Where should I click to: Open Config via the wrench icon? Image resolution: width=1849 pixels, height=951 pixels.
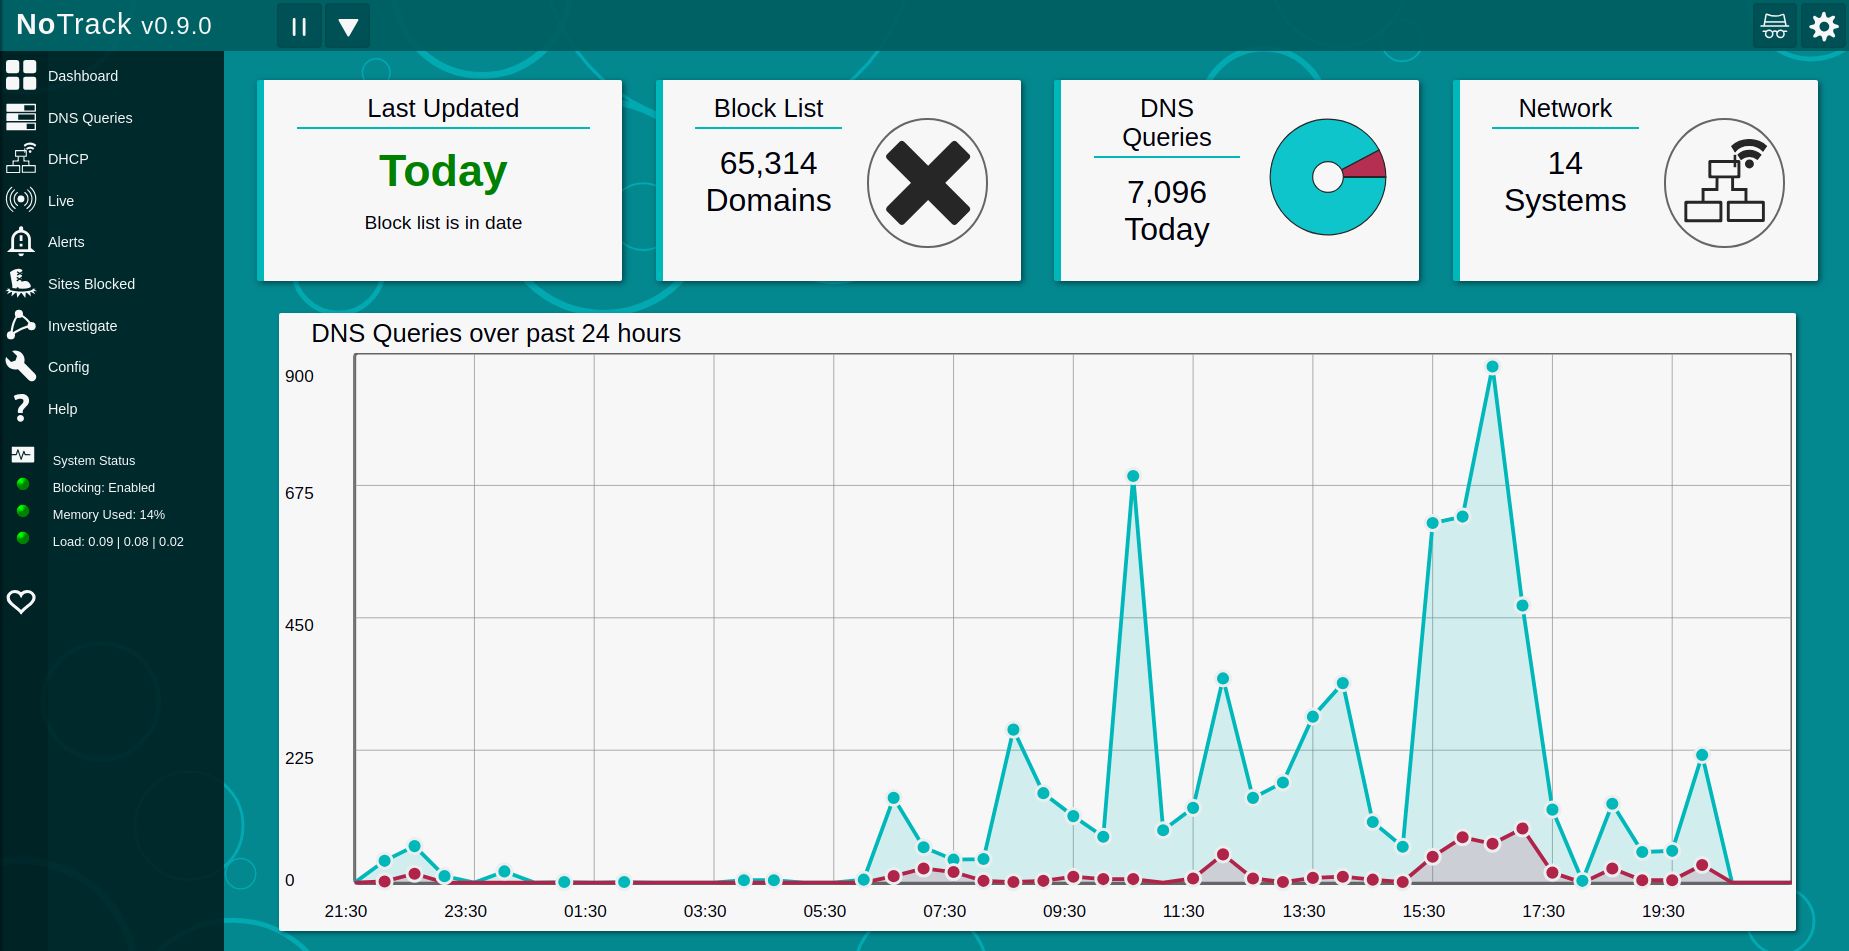(x=21, y=366)
